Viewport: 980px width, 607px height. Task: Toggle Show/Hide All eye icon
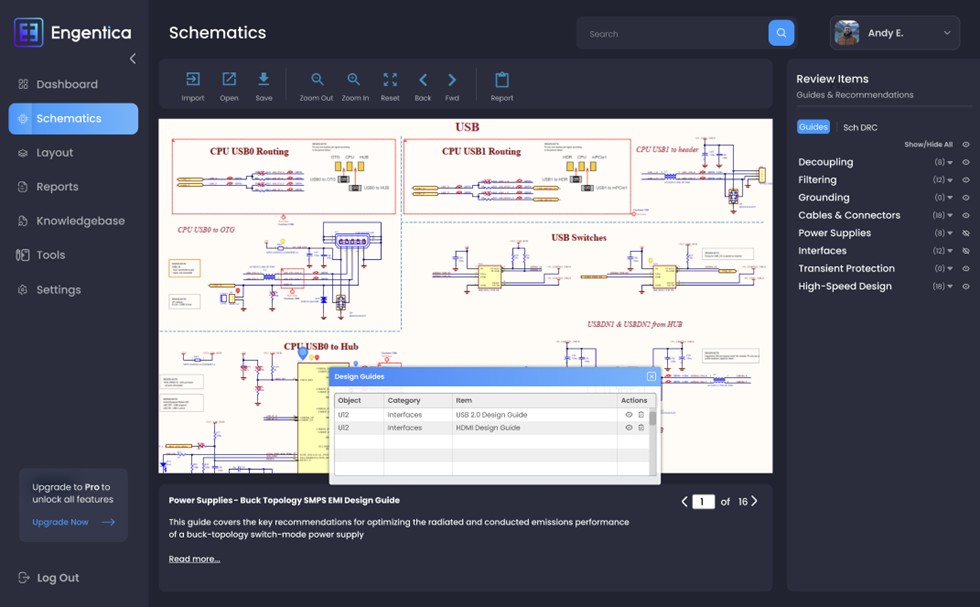tap(966, 145)
